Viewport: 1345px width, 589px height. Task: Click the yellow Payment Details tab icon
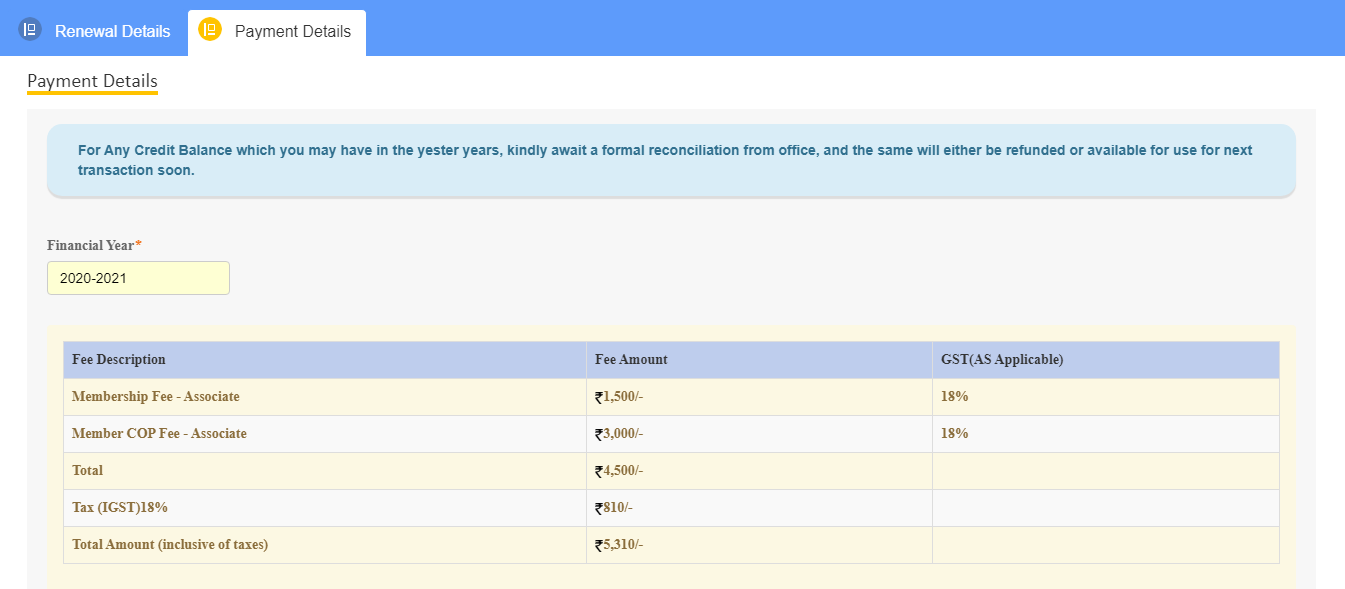[210, 30]
